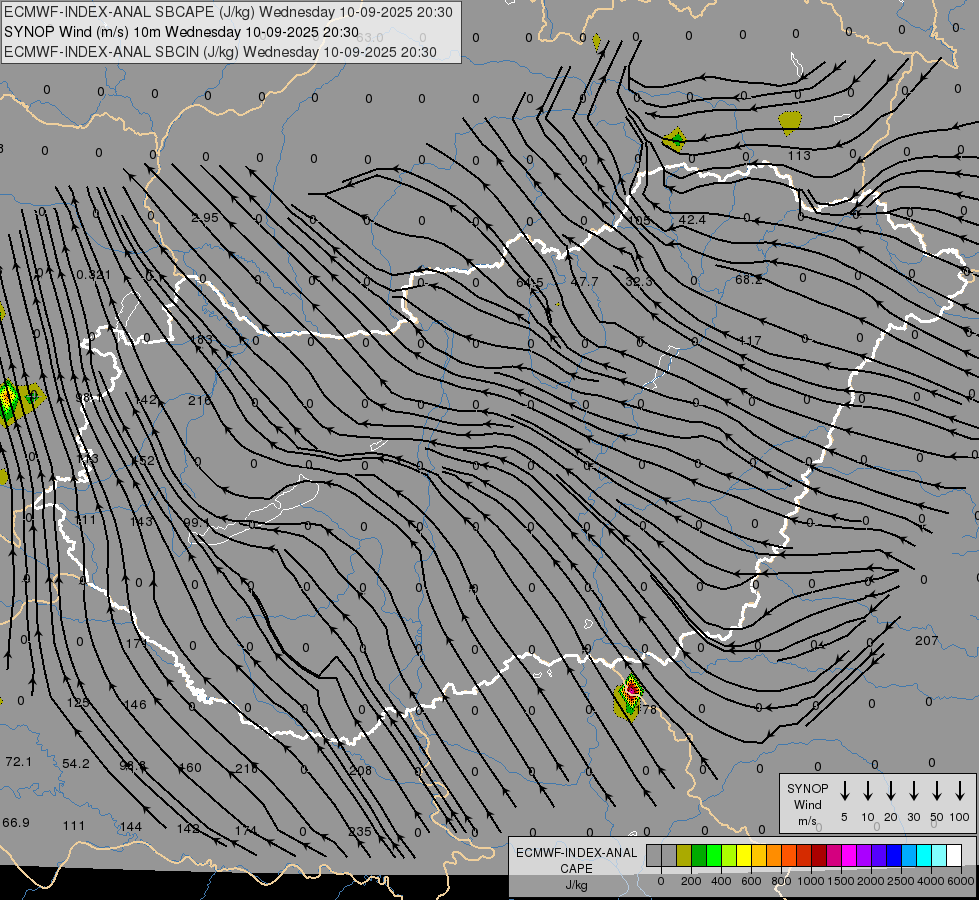Click the 50 m/s wind arrow in legend
979x900 pixels.
tap(937, 790)
